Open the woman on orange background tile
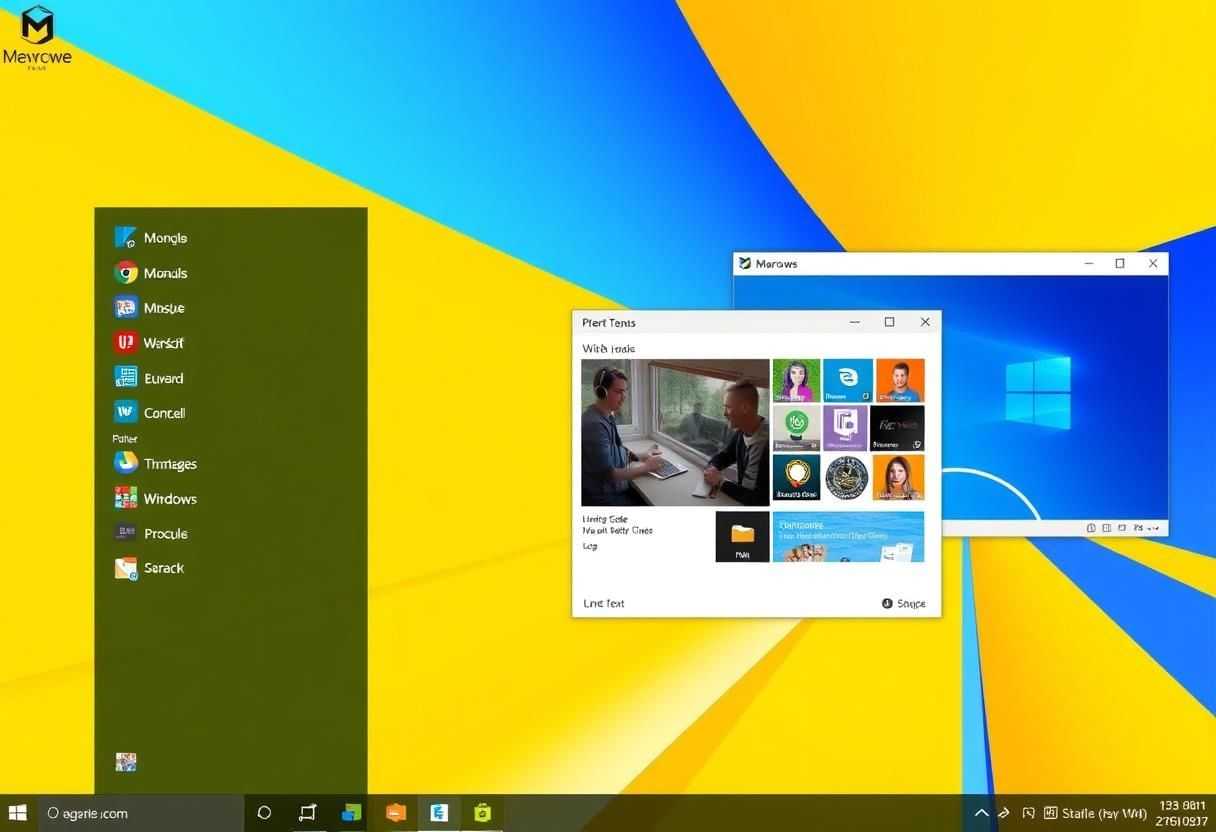The image size is (1216, 832). click(x=898, y=477)
